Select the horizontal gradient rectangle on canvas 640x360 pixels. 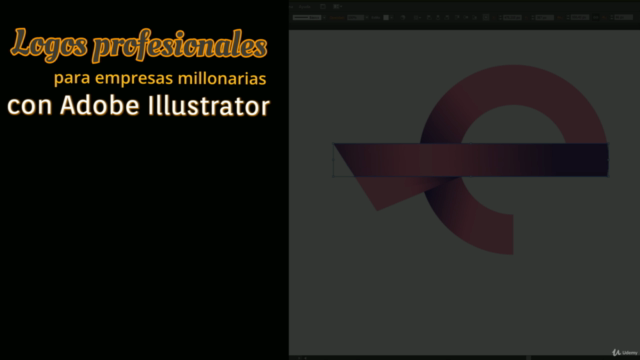[471, 160]
